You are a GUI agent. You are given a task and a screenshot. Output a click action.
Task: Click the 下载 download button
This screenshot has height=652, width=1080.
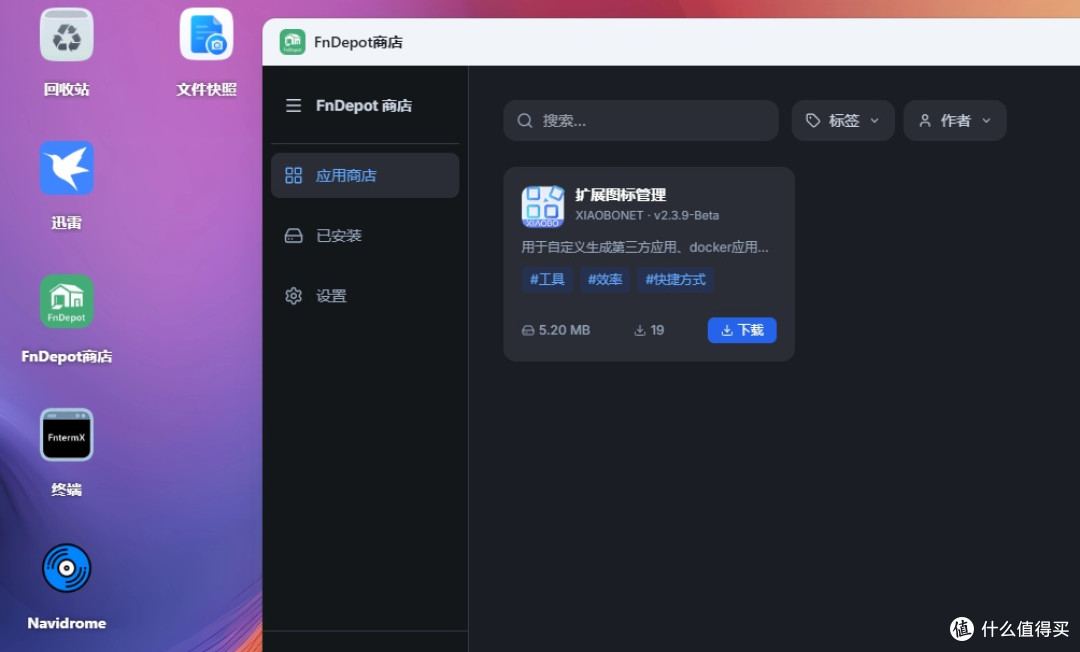(x=742, y=330)
